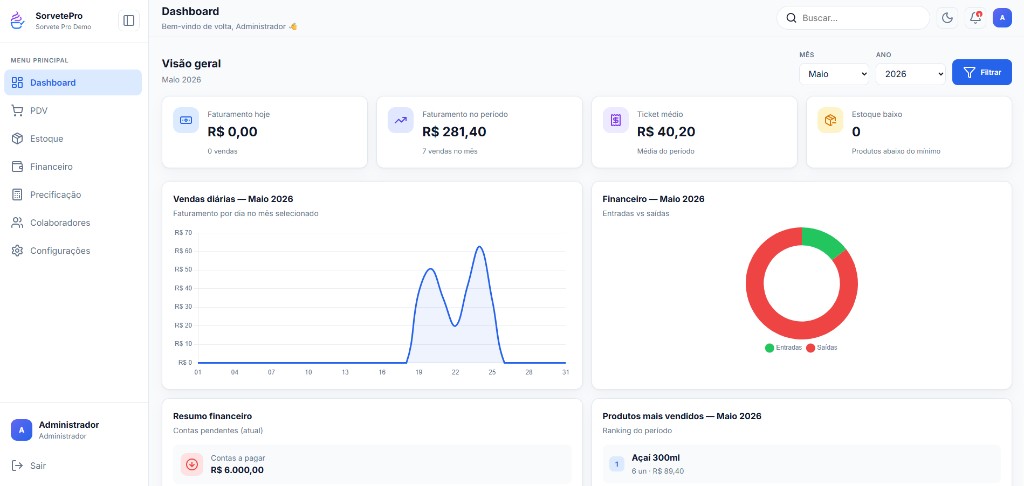
Task: Click the green Entradas donut segment
Action: point(822,239)
